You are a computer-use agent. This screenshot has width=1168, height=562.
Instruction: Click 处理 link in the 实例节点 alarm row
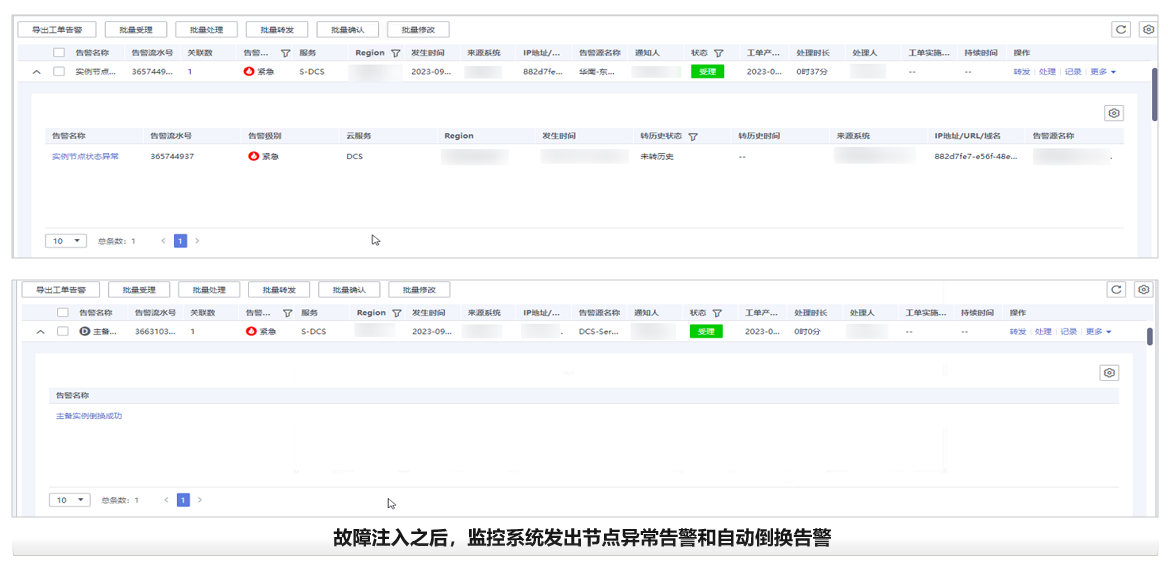pos(1047,72)
